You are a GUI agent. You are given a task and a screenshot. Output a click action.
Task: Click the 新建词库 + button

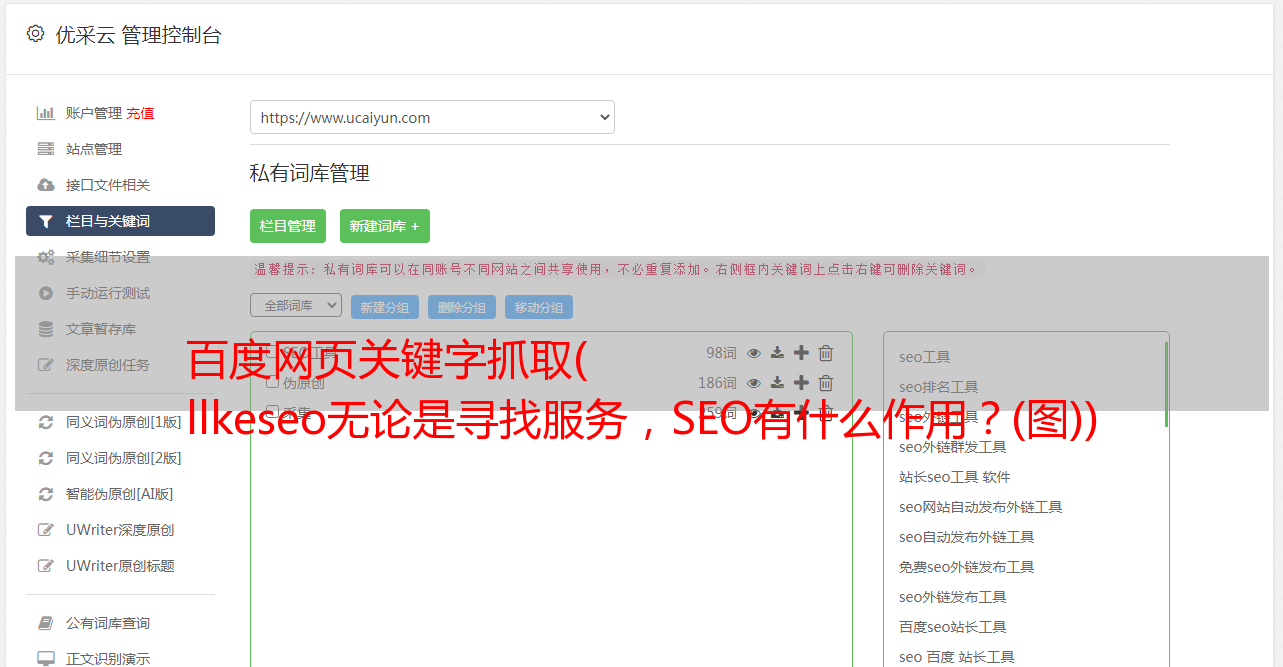click(385, 226)
